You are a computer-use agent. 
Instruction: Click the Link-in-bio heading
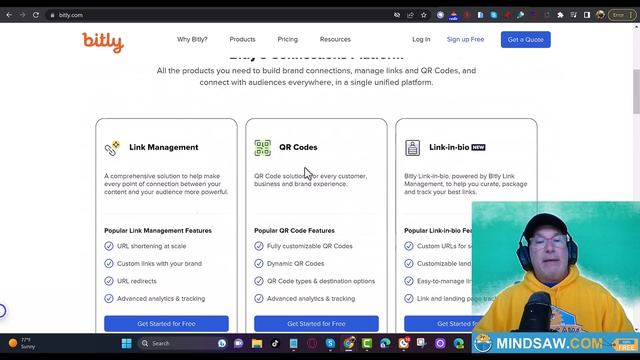click(x=449, y=147)
